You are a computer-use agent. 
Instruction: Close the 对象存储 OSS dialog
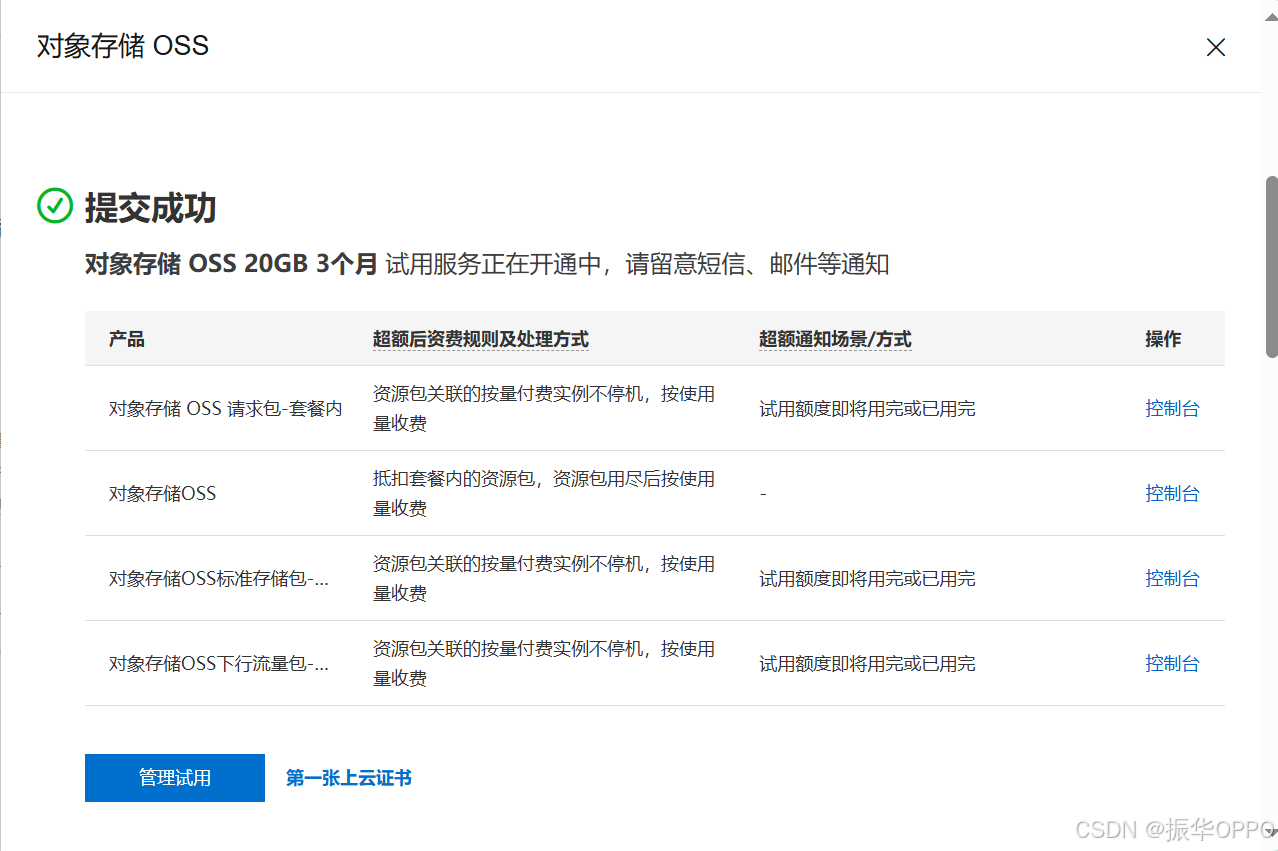click(x=1215, y=47)
